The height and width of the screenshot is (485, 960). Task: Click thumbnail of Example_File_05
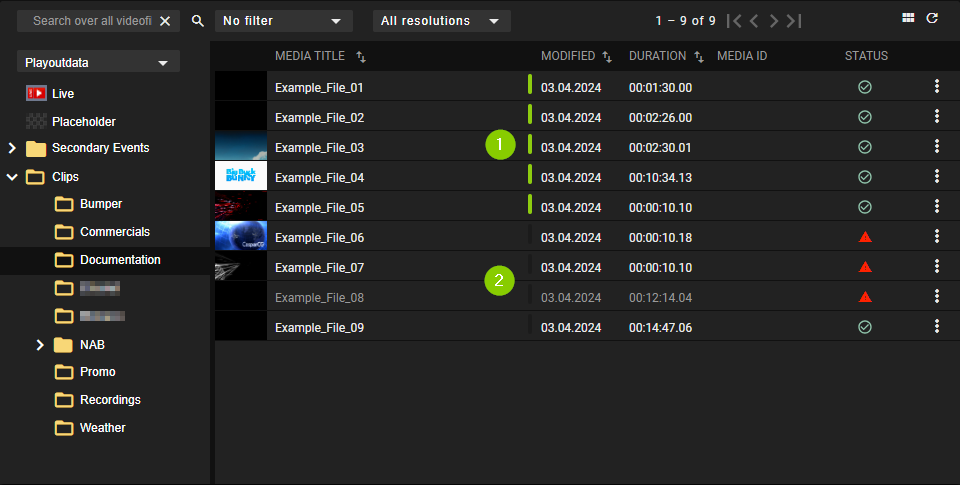[x=241, y=206]
